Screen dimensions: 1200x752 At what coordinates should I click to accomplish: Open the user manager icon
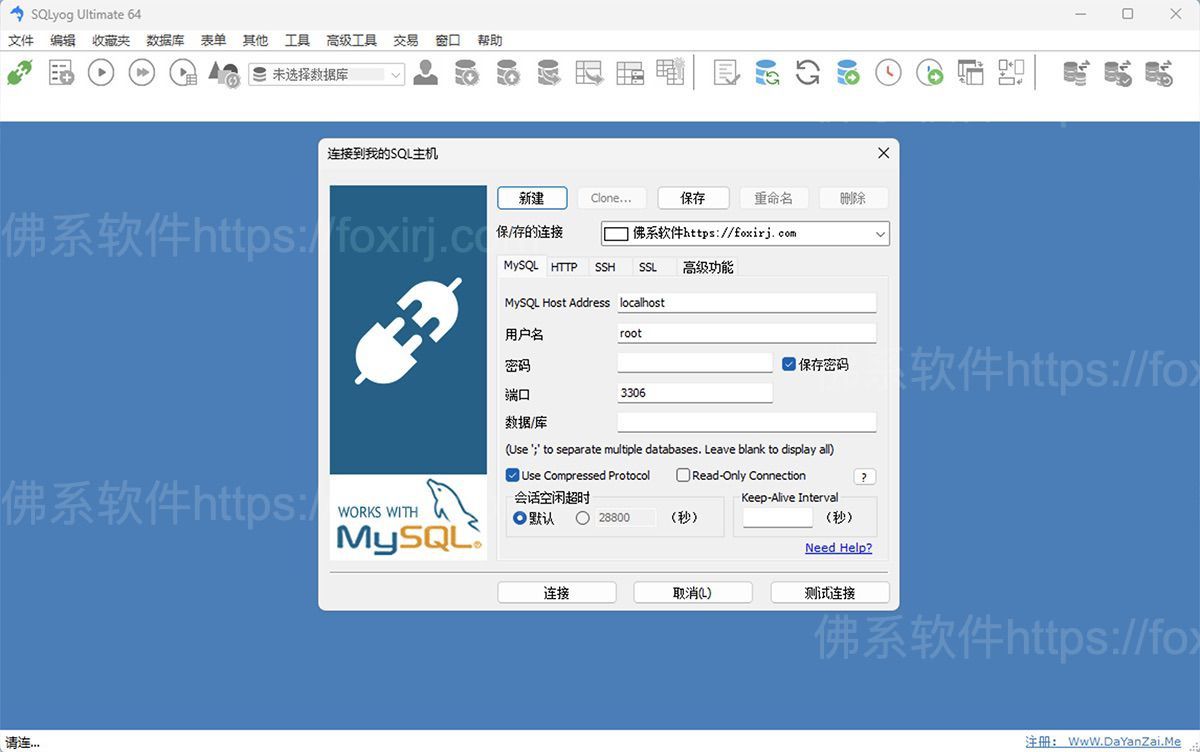[x=425, y=72]
